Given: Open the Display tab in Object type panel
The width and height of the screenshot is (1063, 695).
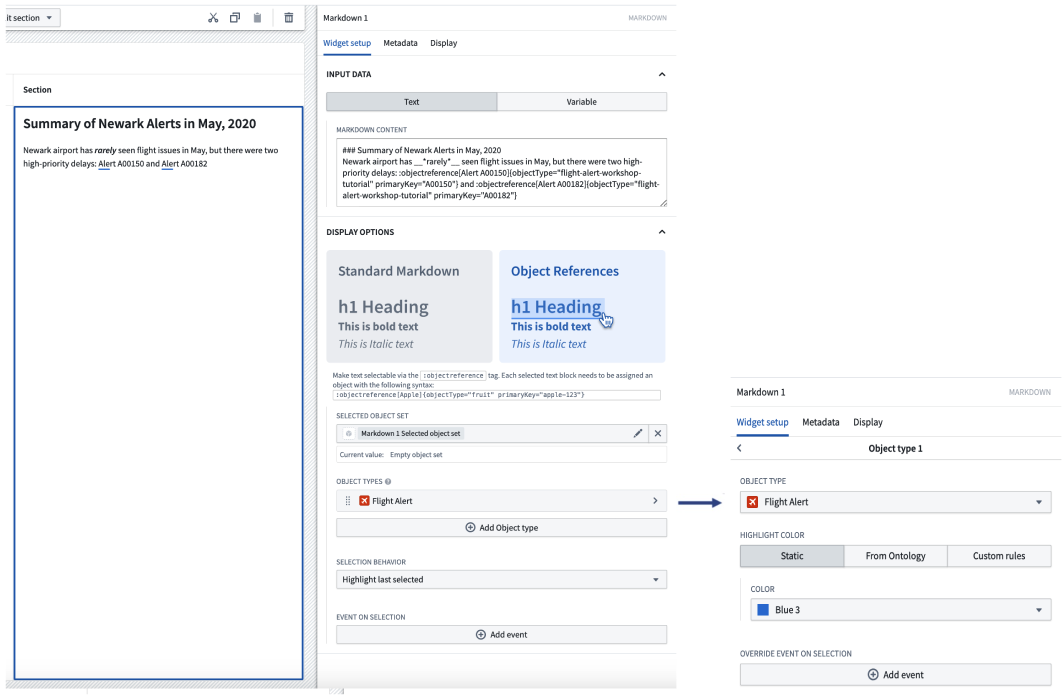Looking at the screenshot, I should (868, 422).
